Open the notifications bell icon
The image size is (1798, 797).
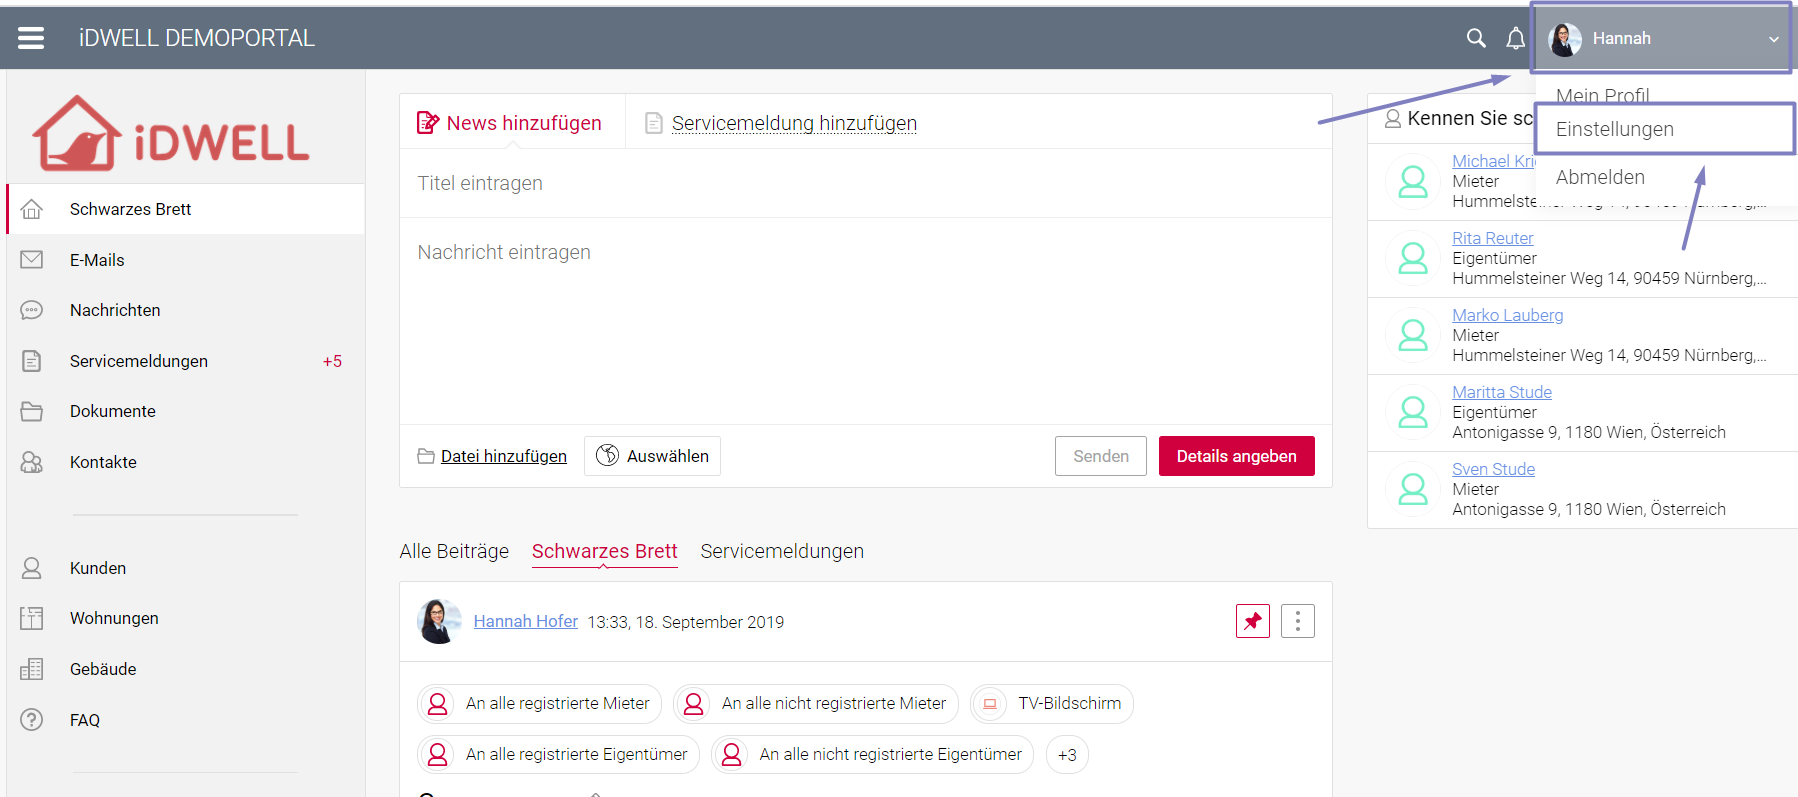(1516, 38)
